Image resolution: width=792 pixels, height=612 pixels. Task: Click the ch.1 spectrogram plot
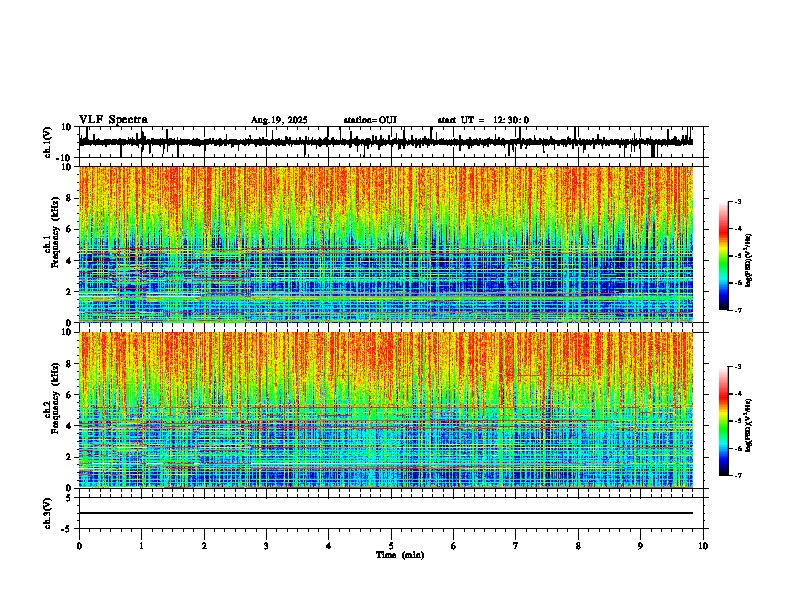coord(386,244)
